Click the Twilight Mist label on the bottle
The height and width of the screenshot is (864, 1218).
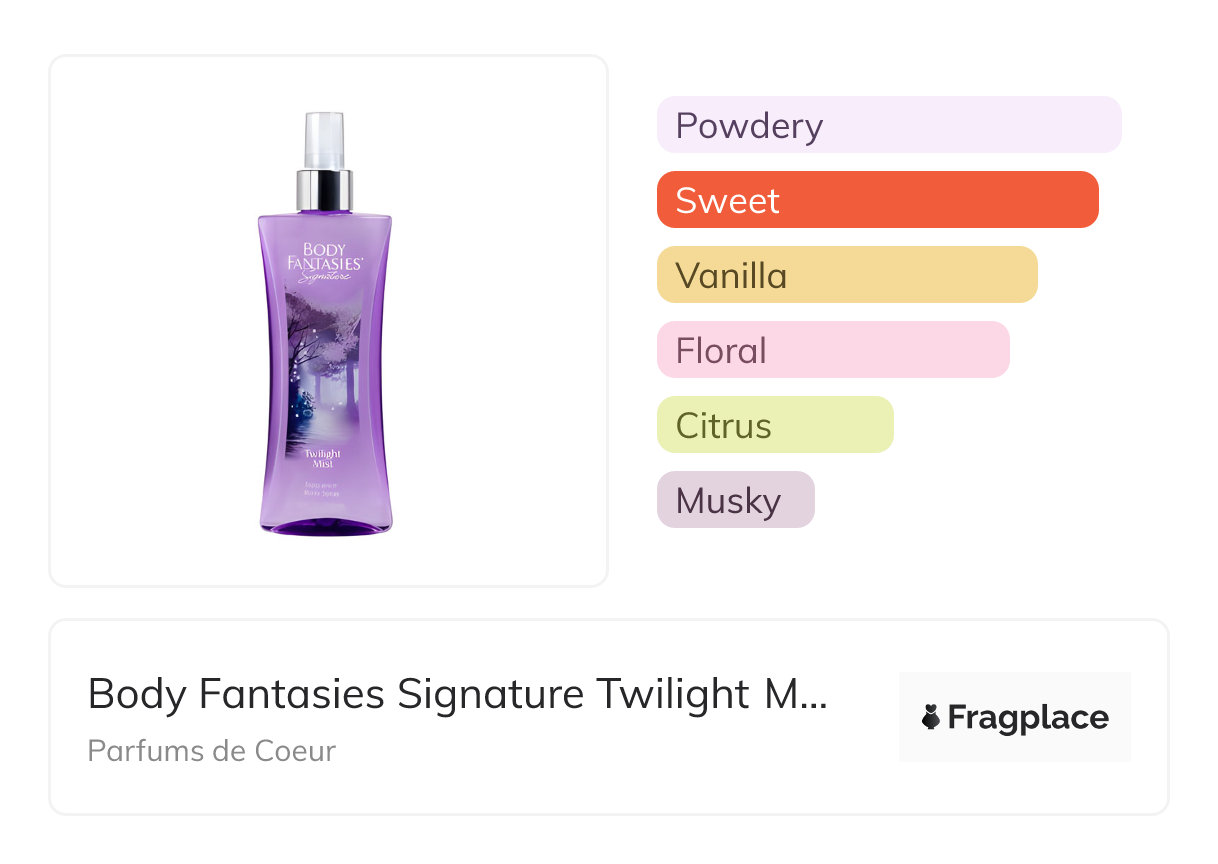[x=324, y=458]
